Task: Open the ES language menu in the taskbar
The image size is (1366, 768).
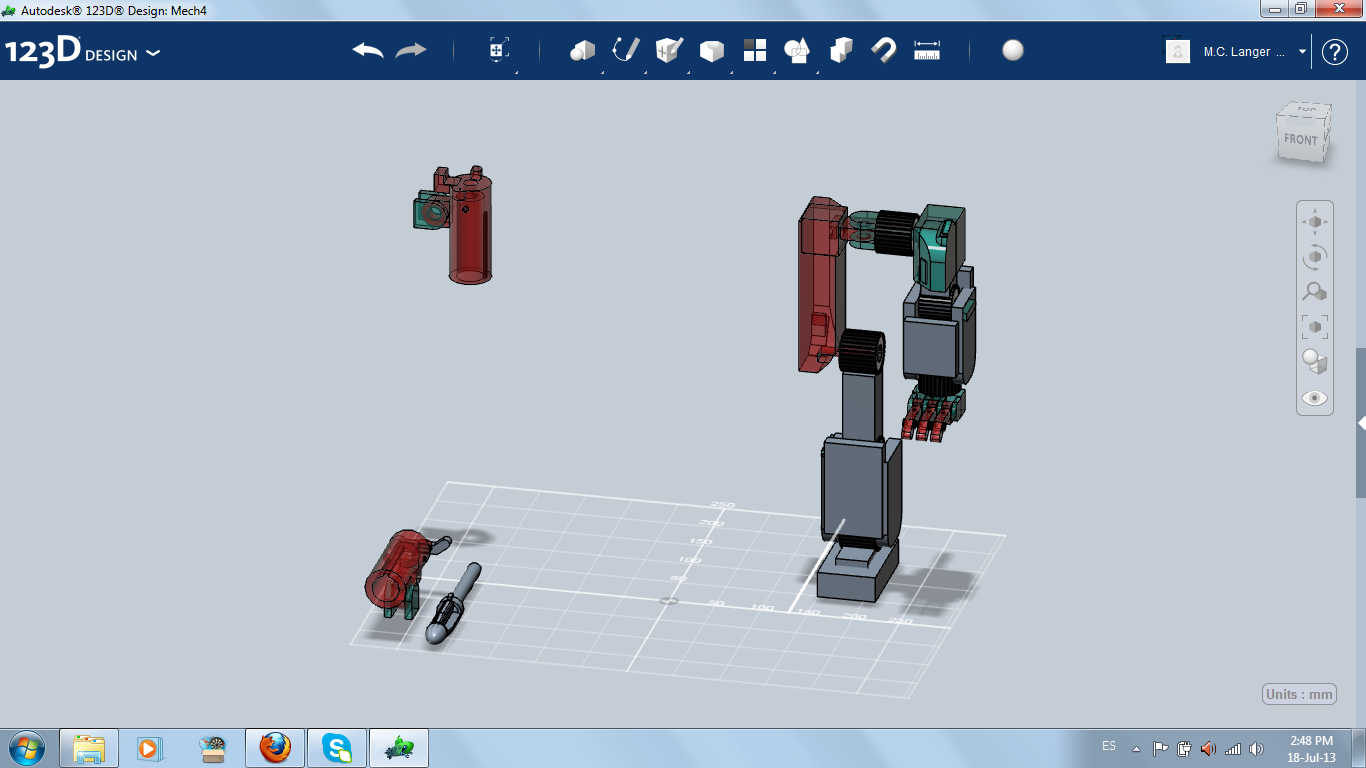Action: tap(1110, 746)
